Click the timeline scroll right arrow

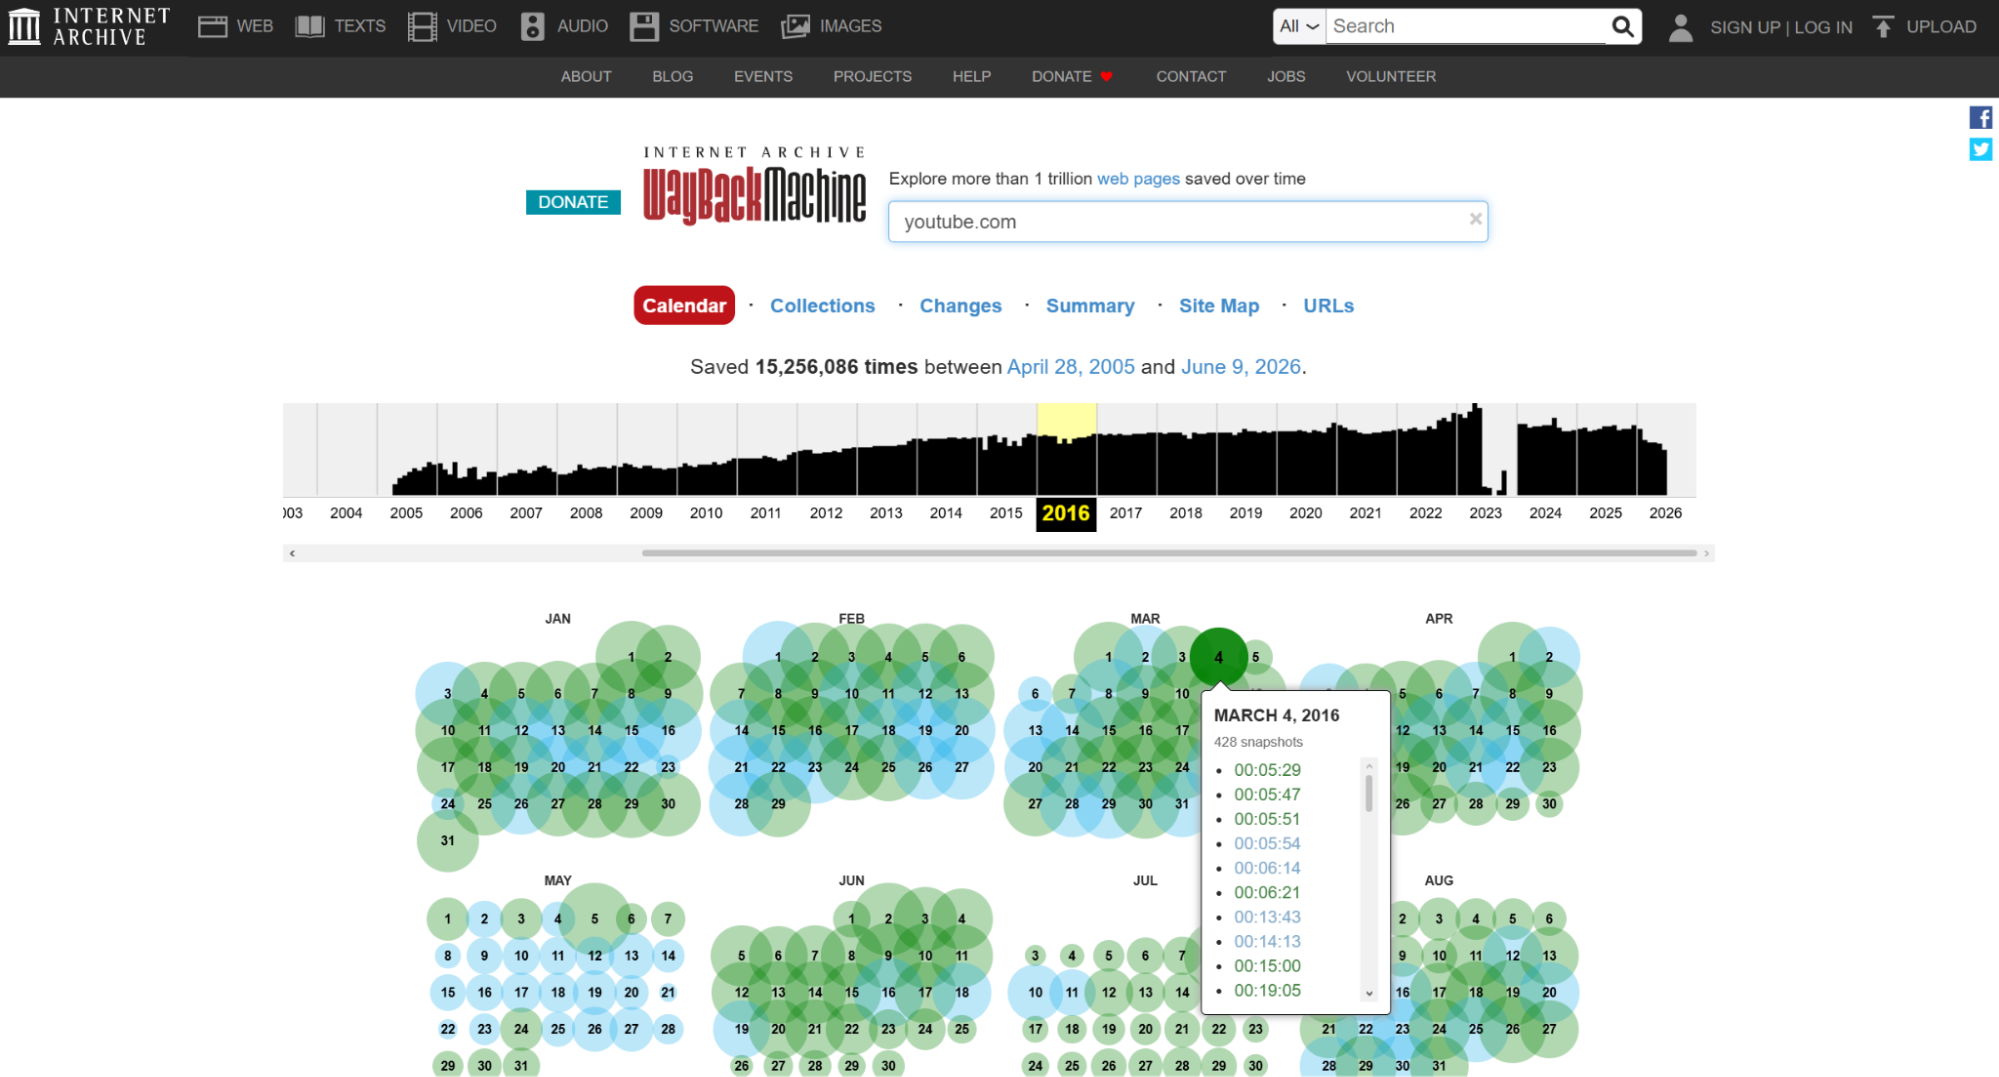(x=1706, y=553)
